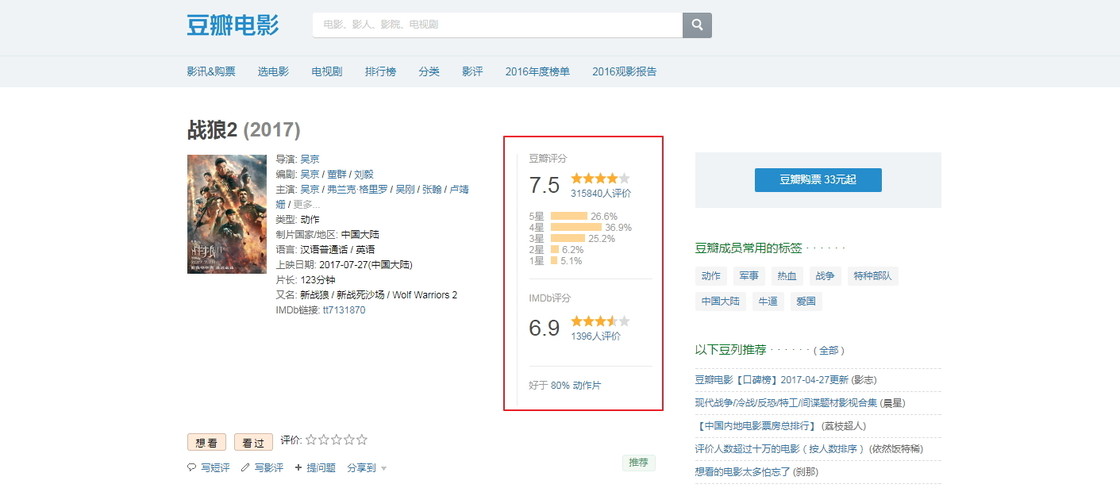Click the magnifier search button
This screenshot has height=488, width=1120.
[x=697, y=25]
